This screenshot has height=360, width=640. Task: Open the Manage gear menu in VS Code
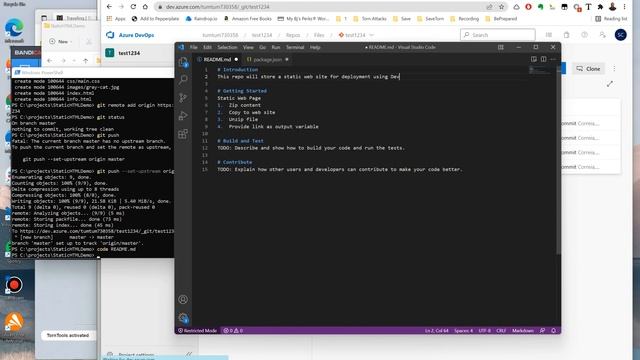click(x=183, y=318)
